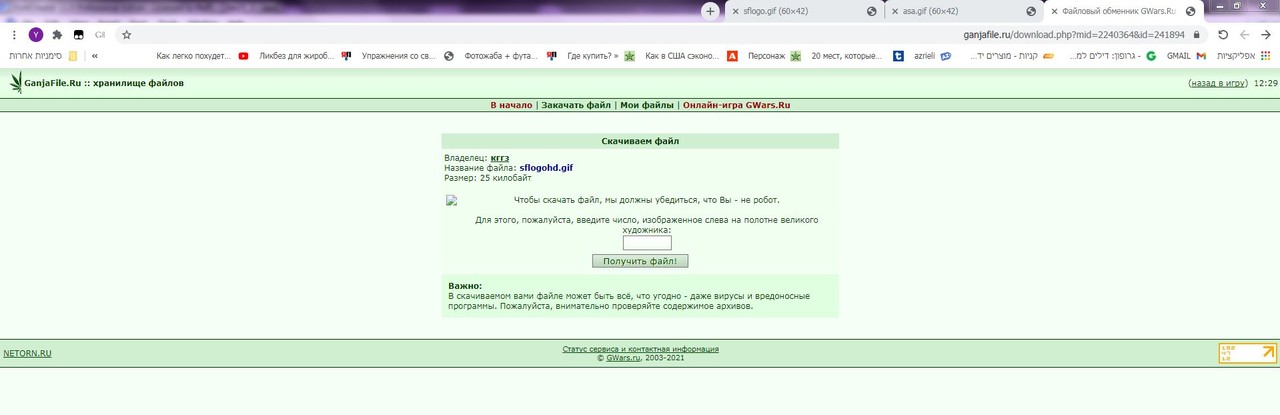The height and width of the screenshot is (415, 1280).
Task: Click the address bar URL
Action: [1073, 34]
